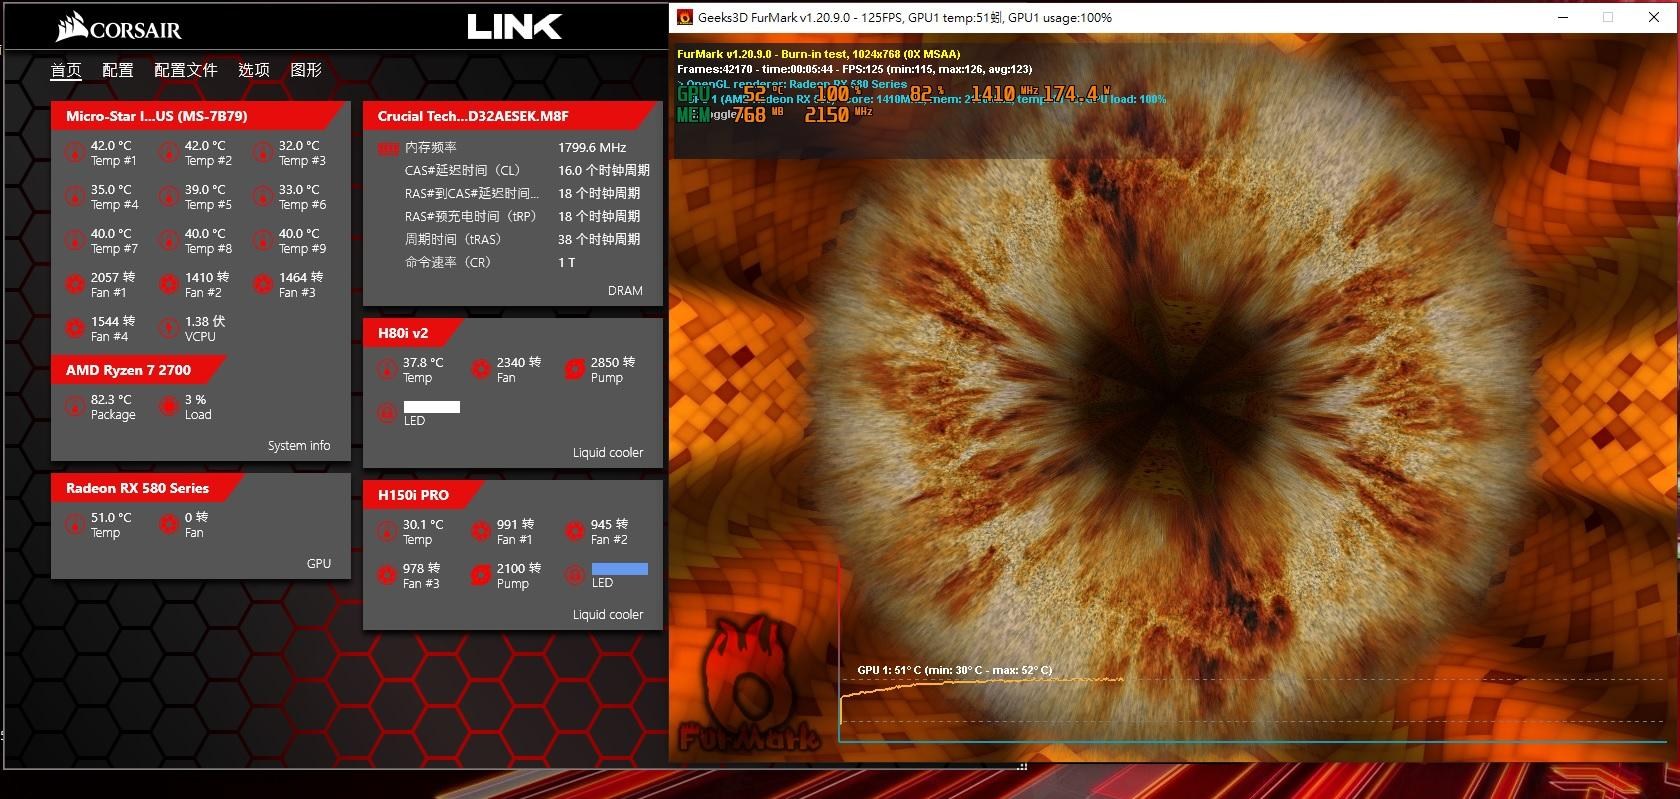Screen dimensions: 1680x799
Task: Click the H150i PRO Fan #3 icon
Action: pyautogui.click(x=386, y=576)
